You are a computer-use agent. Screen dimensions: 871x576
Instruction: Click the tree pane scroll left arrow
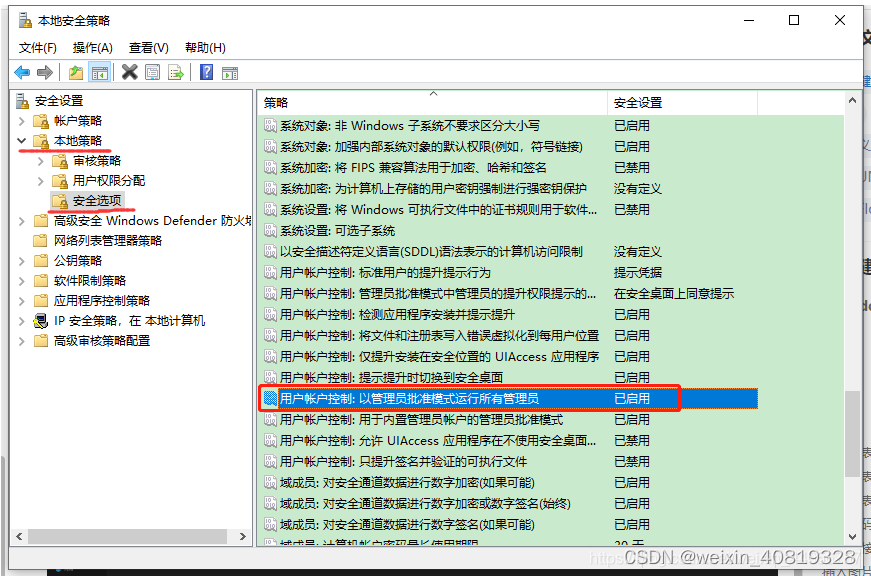click(19, 537)
